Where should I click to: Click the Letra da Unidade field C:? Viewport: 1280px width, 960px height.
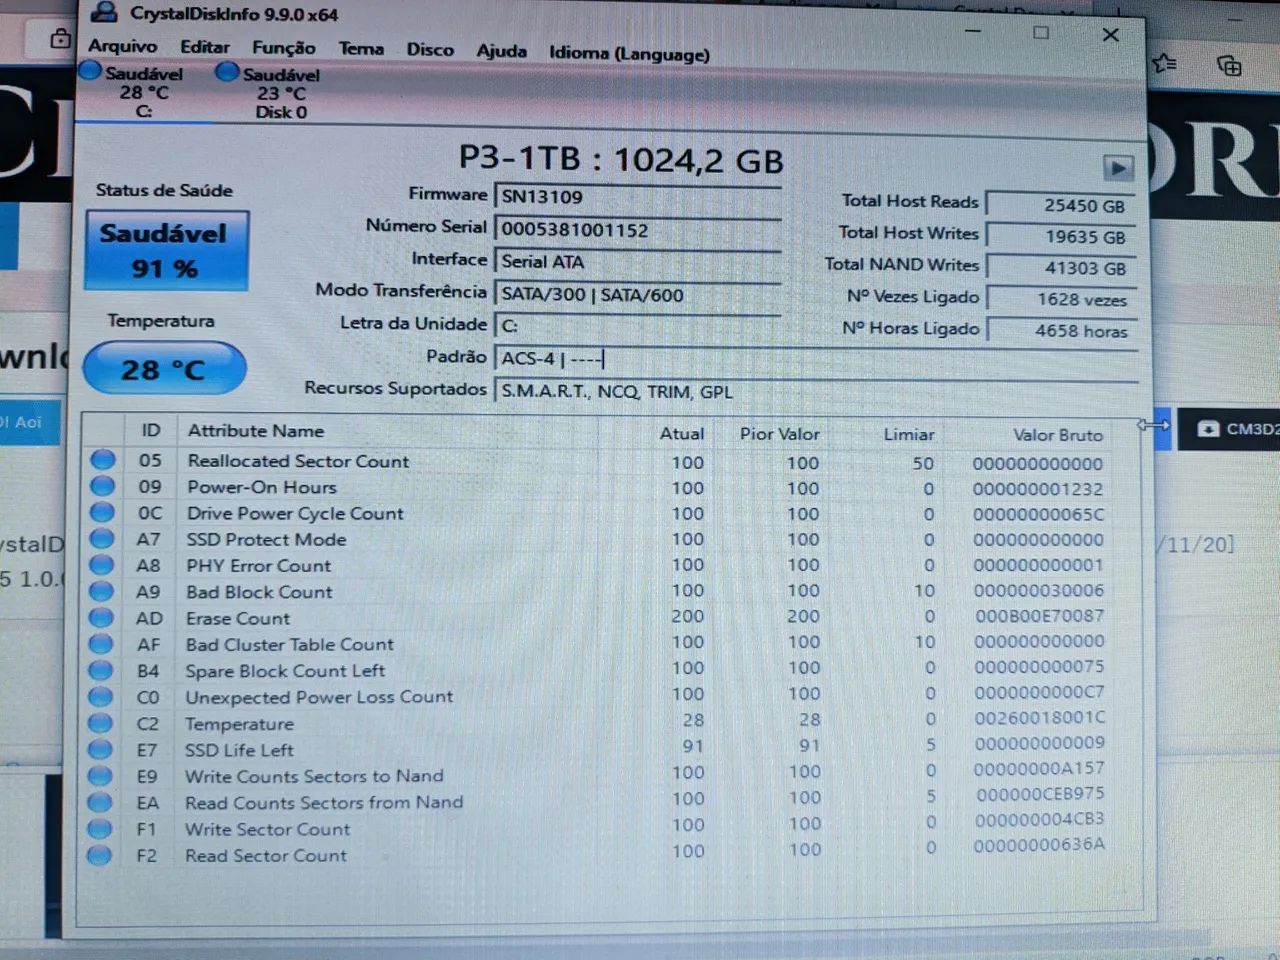(638, 326)
